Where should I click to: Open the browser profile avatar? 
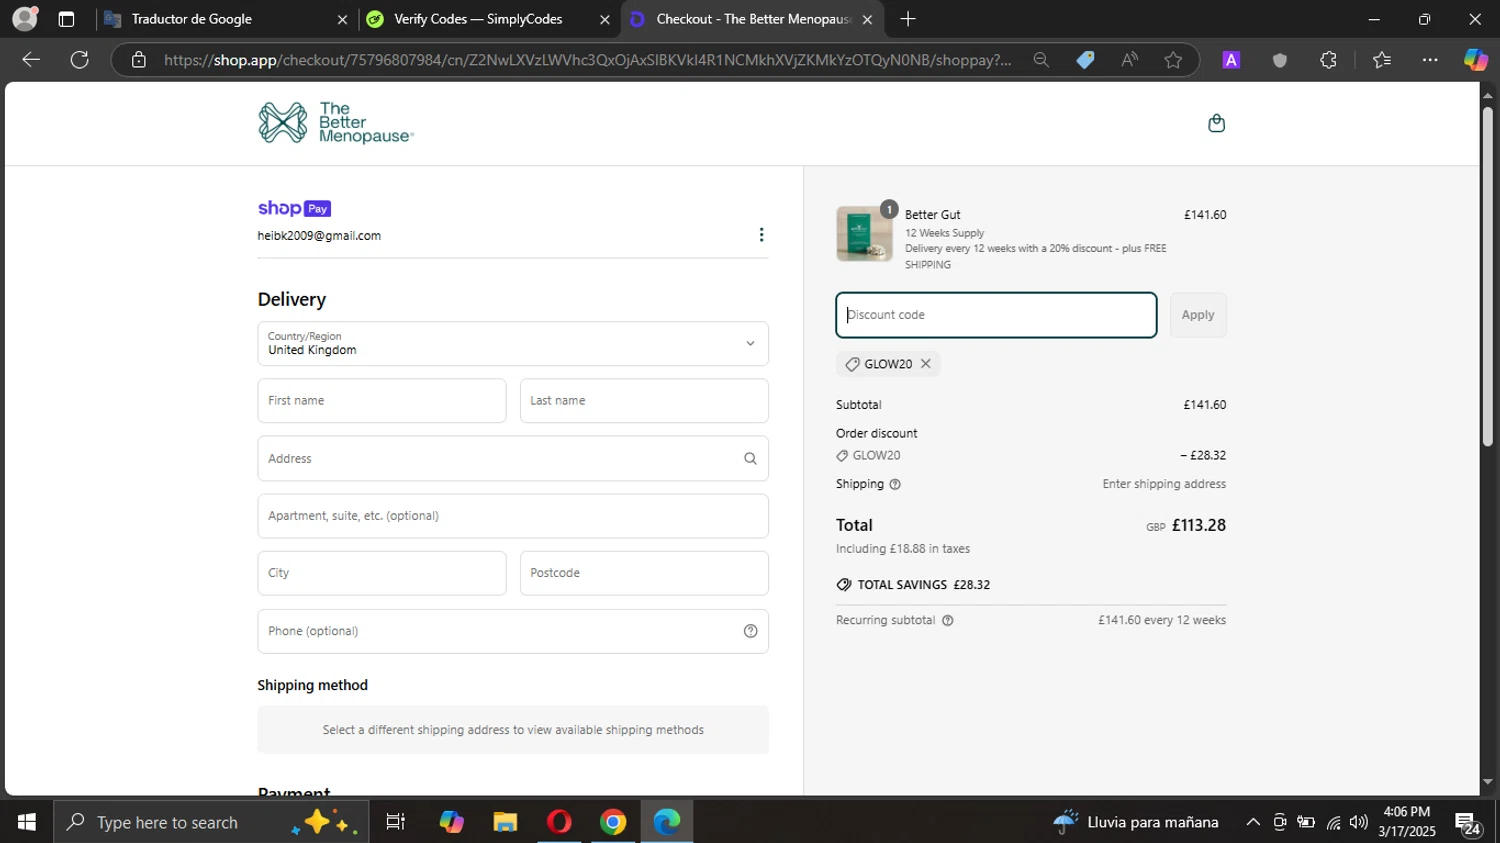[x=25, y=19]
